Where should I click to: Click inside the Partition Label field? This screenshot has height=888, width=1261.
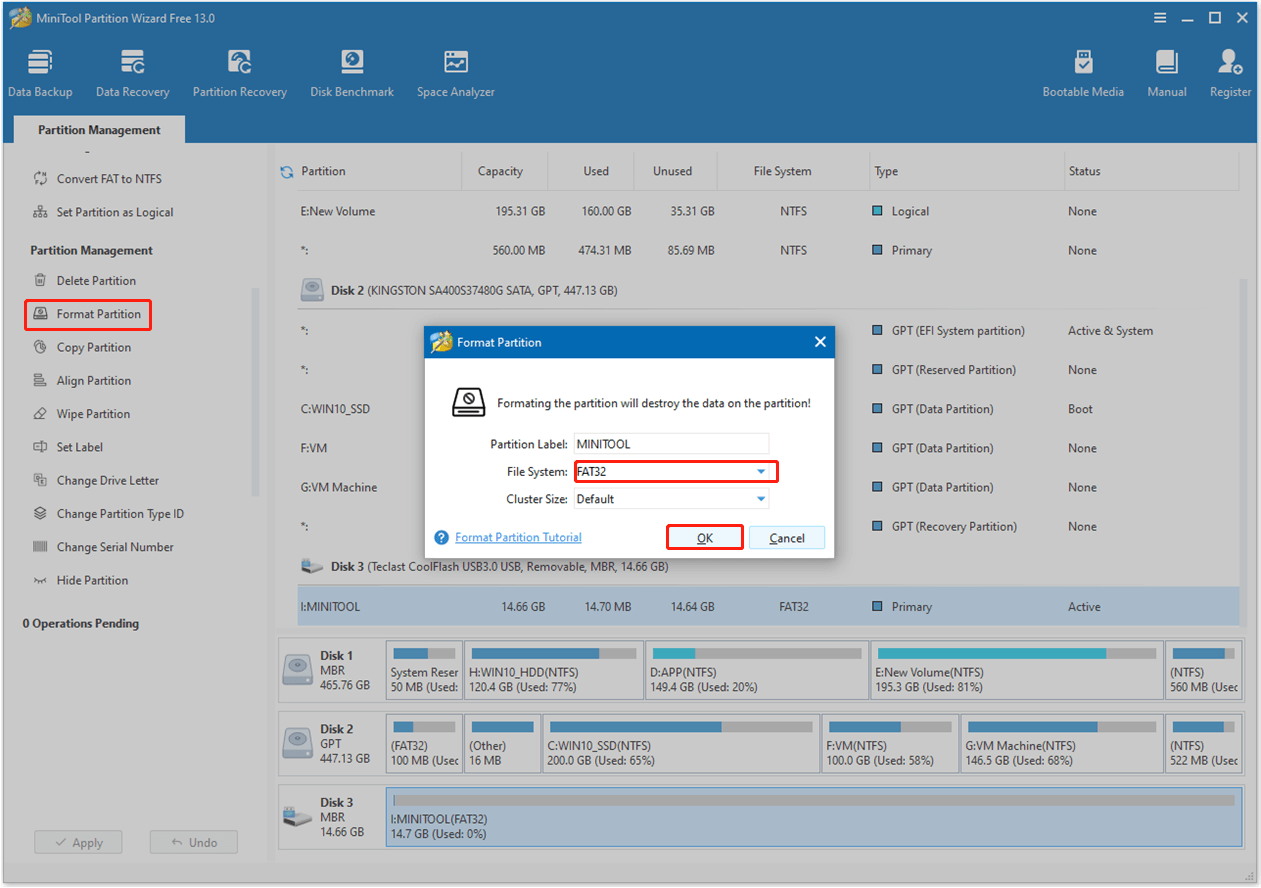[671, 443]
